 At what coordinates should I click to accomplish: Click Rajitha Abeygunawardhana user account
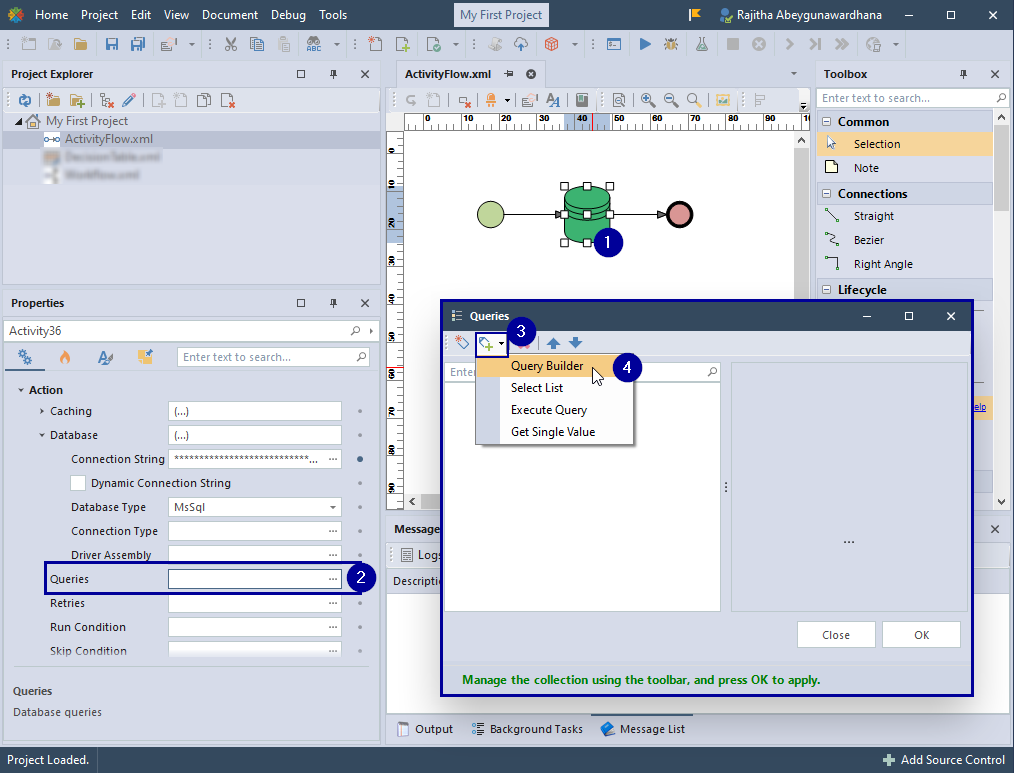[x=800, y=14]
